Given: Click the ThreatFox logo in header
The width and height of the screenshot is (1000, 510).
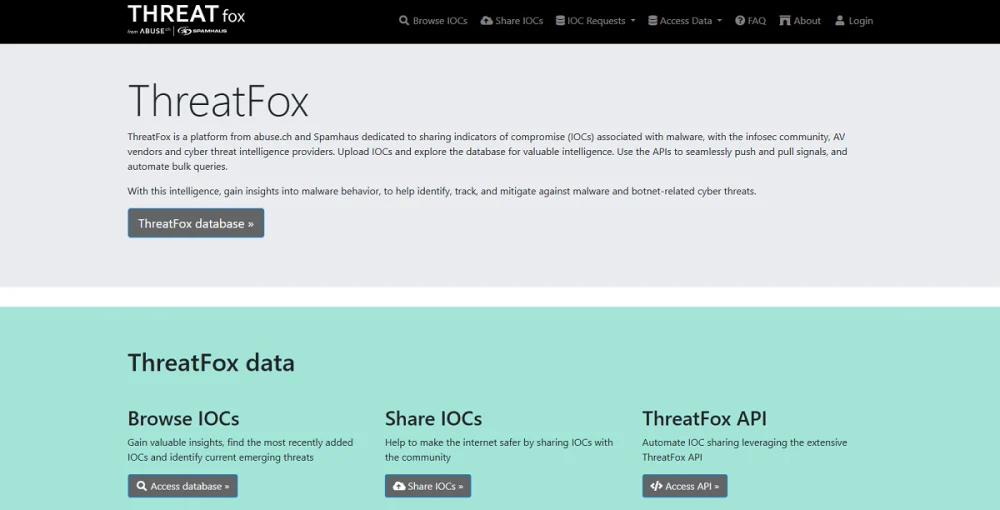Looking at the screenshot, I should (x=186, y=20).
